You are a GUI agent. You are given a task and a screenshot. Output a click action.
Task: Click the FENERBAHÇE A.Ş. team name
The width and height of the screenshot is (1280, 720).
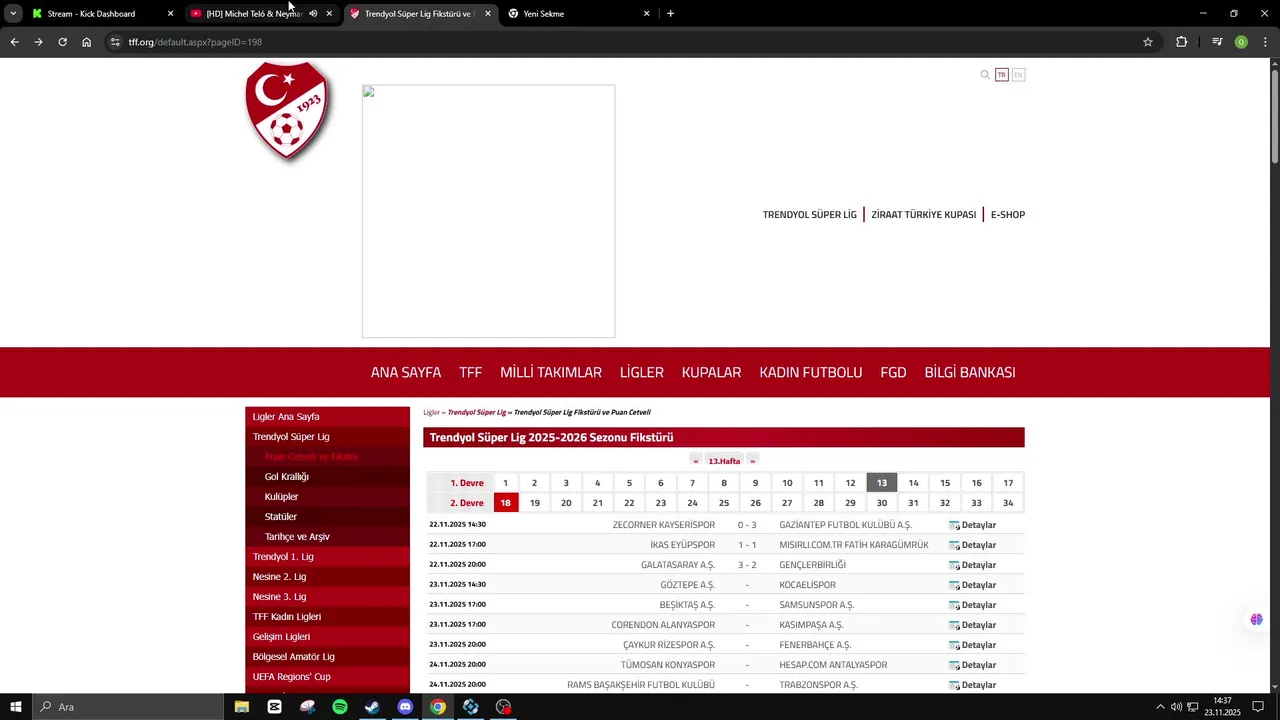coord(815,645)
